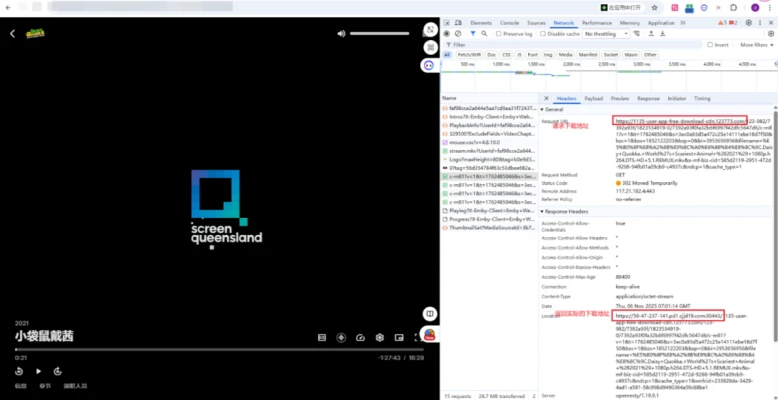Toggle the device toolbar icon
The width and height of the screenshot is (779, 401).
(x=458, y=23)
